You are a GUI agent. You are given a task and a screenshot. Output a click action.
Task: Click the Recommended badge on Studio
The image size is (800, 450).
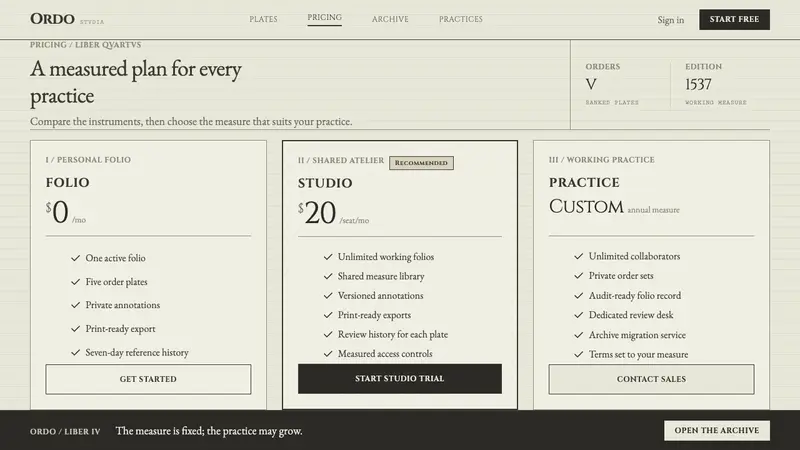[421, 163]
